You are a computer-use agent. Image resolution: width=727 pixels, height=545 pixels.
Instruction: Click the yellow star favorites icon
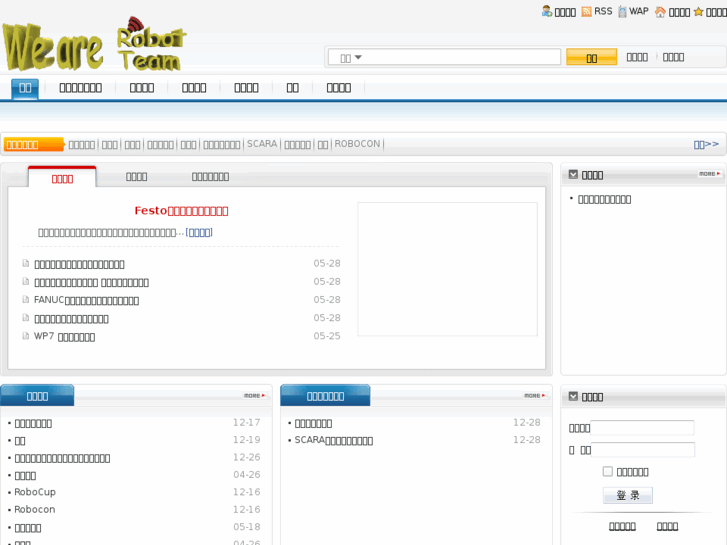point(698,12)
